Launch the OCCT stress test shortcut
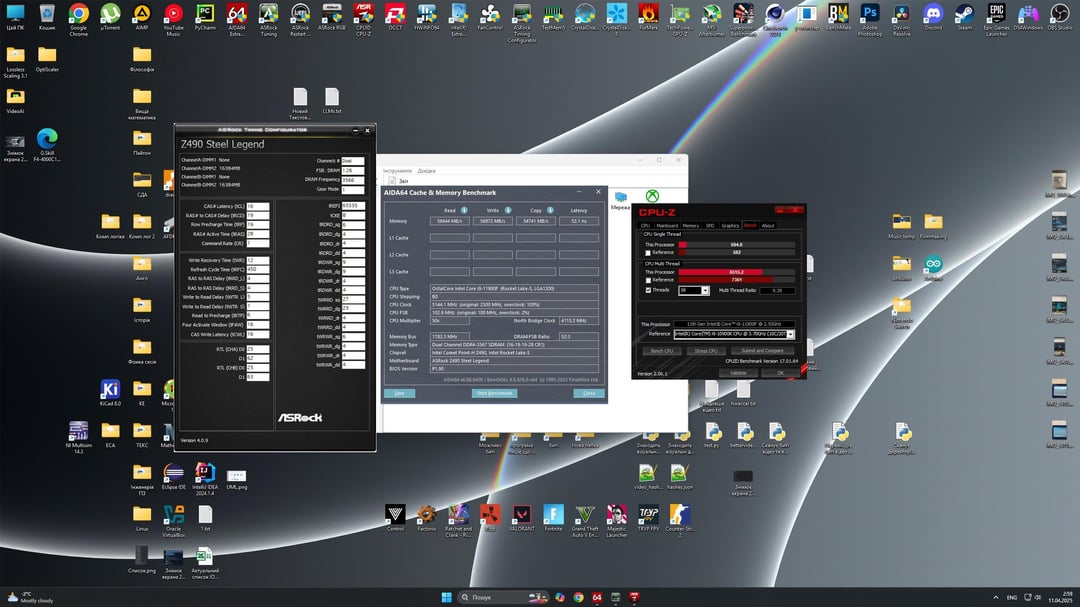1080x607 pixels. coord(395,17)
